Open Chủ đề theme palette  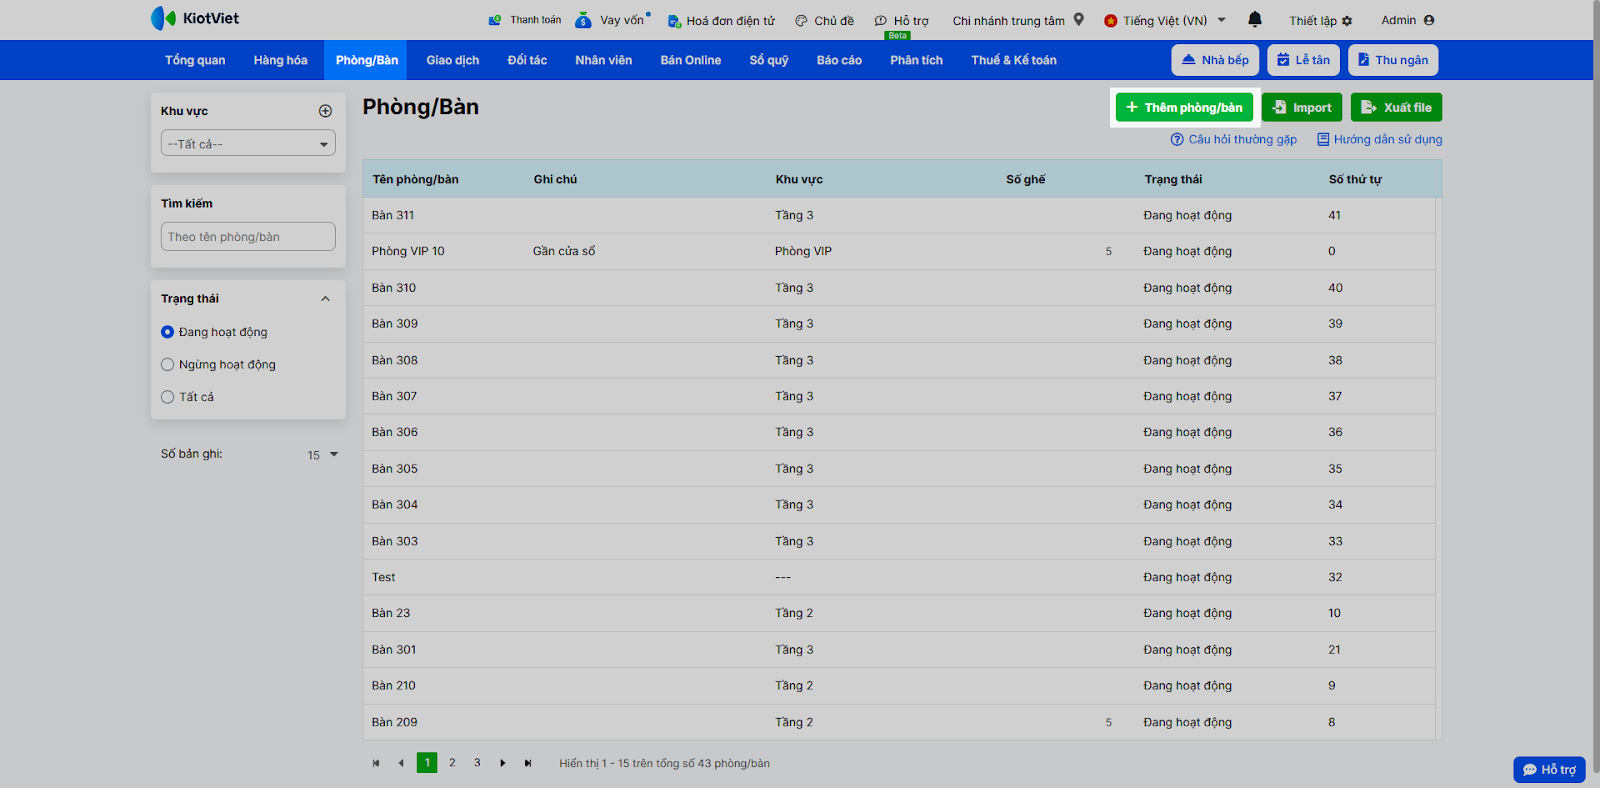[824, 20]
